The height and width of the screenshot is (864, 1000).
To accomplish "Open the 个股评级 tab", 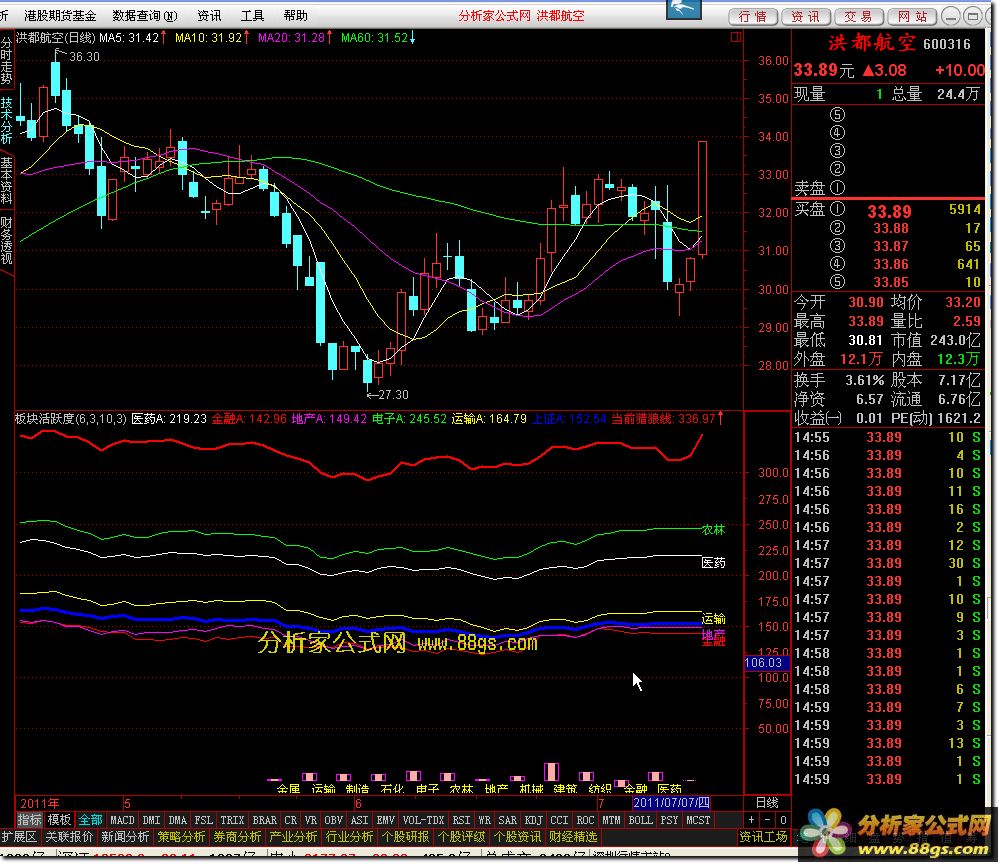I will coord(462,837).
